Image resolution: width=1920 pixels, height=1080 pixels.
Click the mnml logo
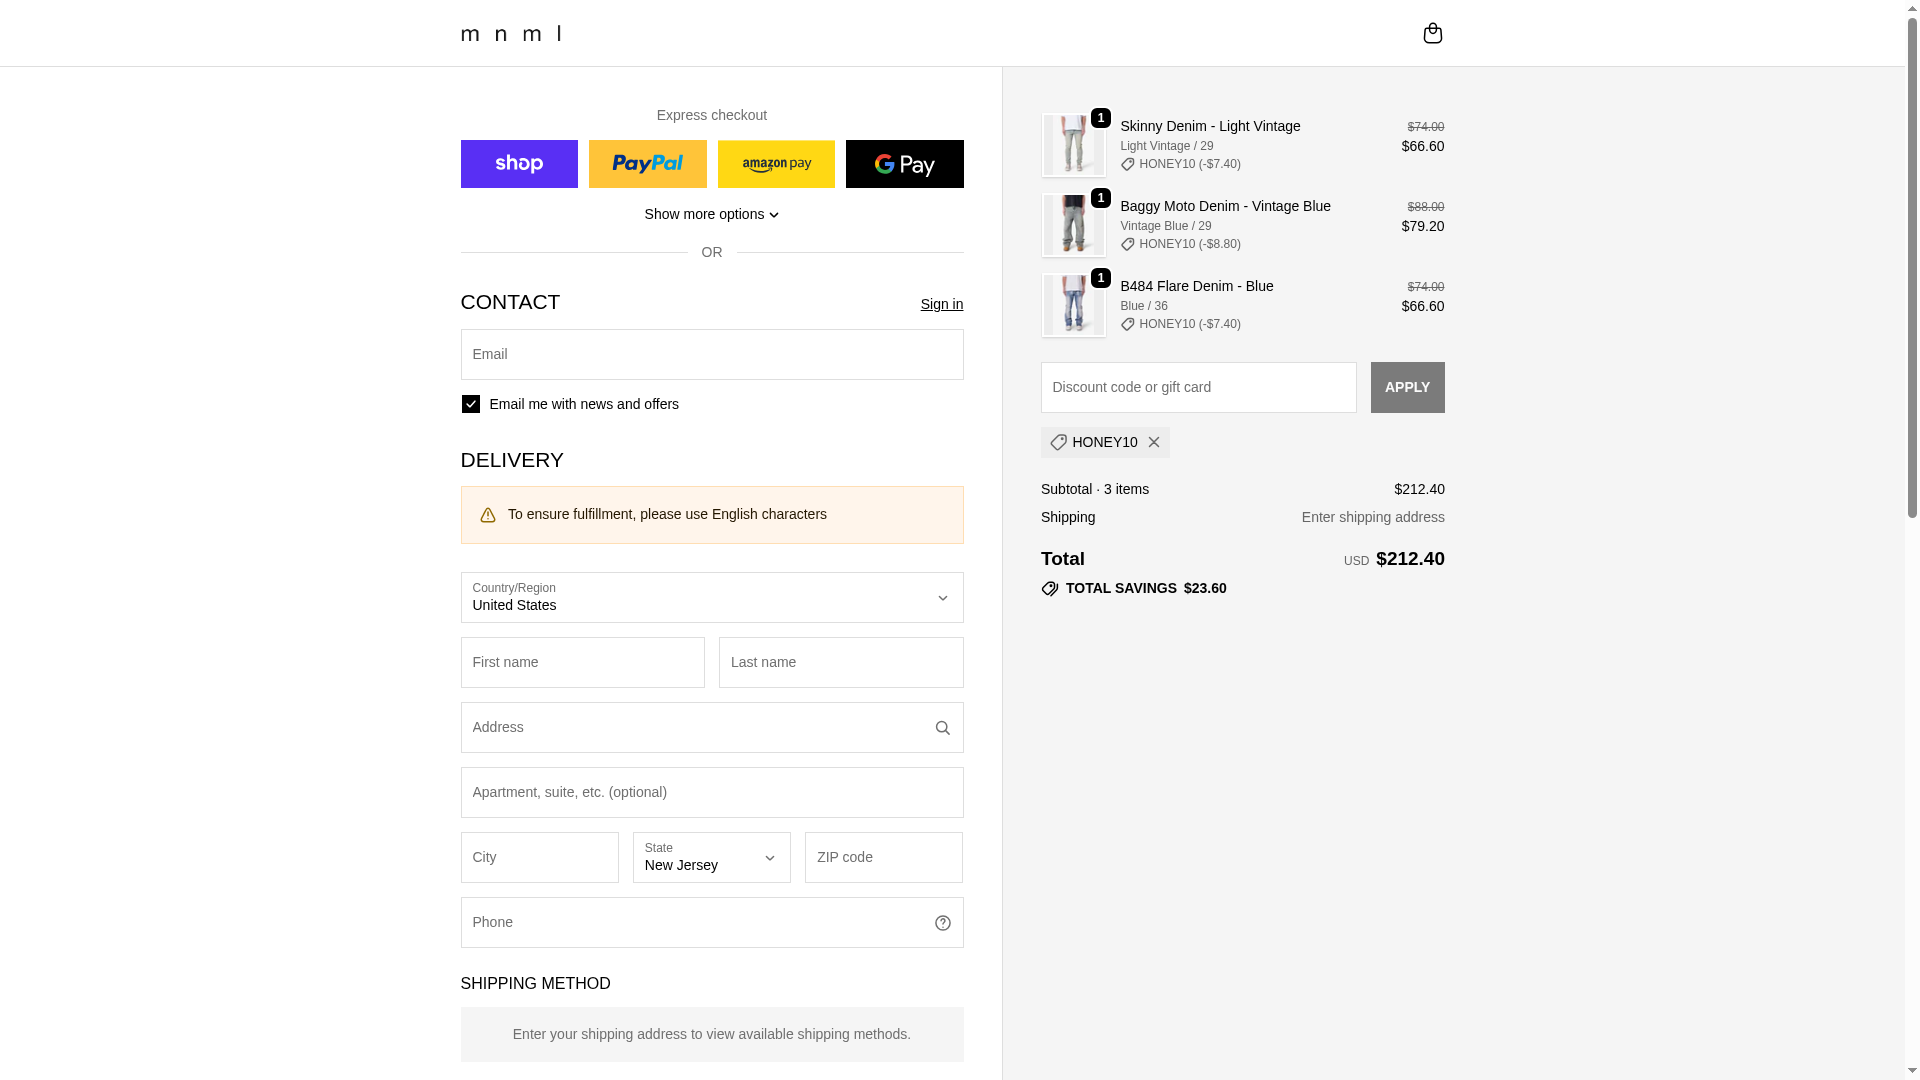pyautogui.click(x=511, y=34)
